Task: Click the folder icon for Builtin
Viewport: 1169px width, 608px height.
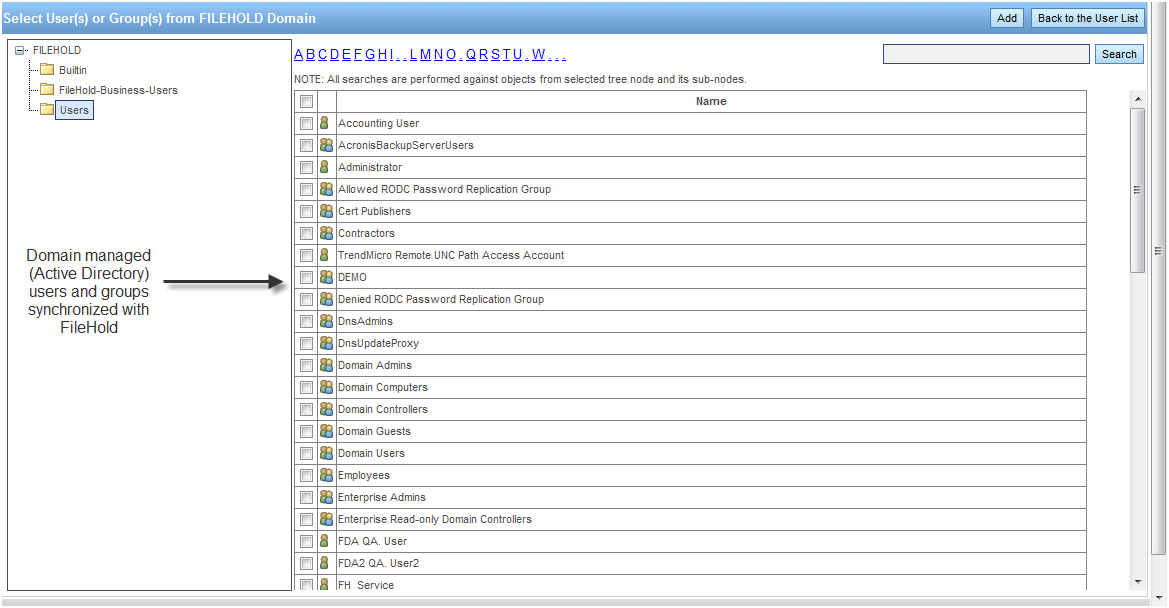Action: click(x=47, y=70)
